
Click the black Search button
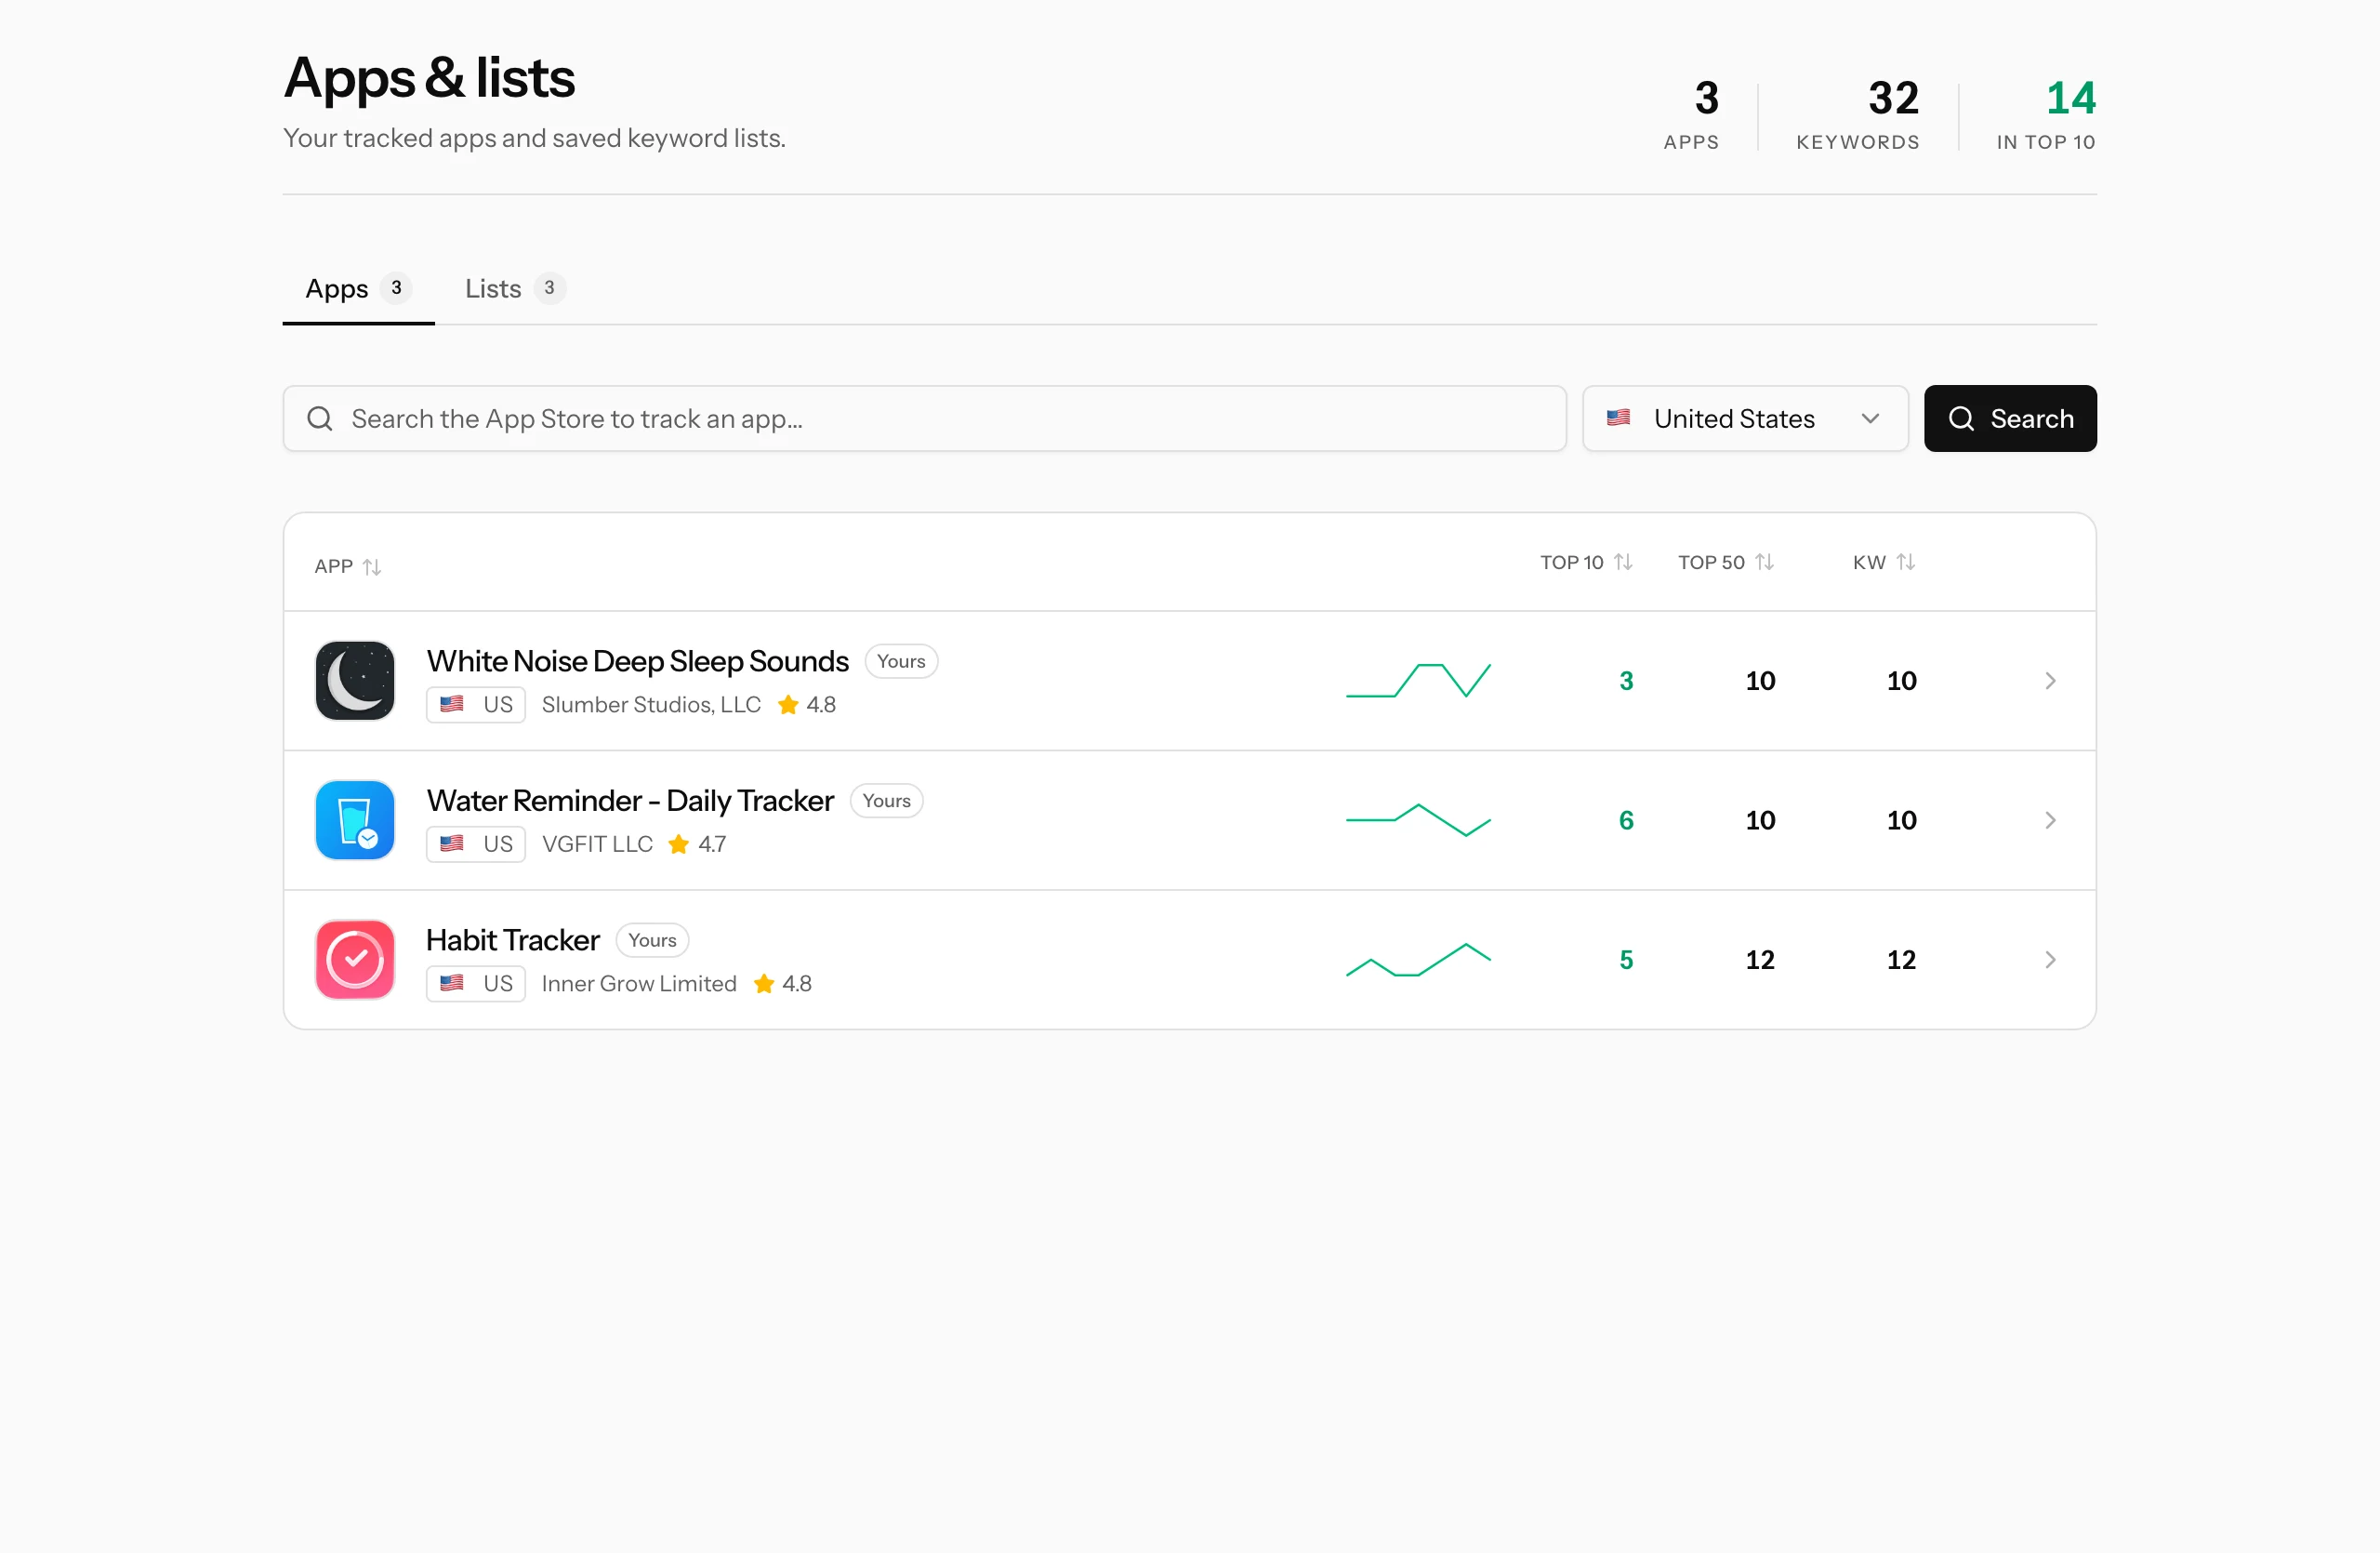pos(2010,418)
